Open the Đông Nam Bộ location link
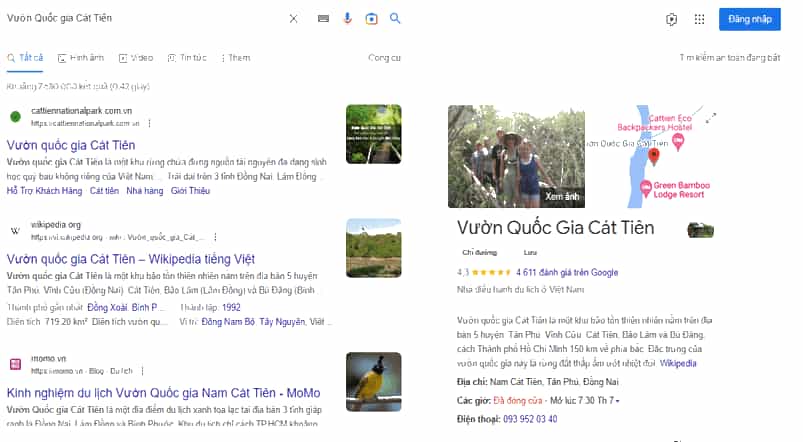803x442 pixels. pos(228,322)
